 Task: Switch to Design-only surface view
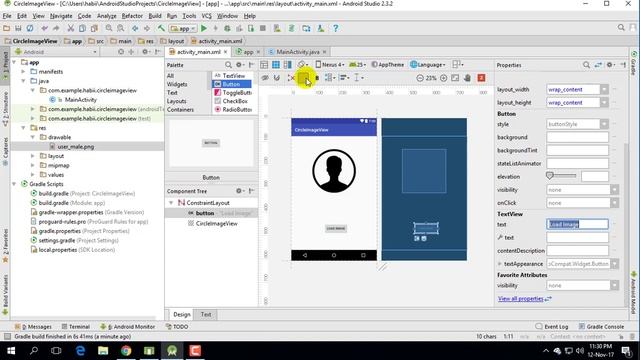[x=264, y=65]
